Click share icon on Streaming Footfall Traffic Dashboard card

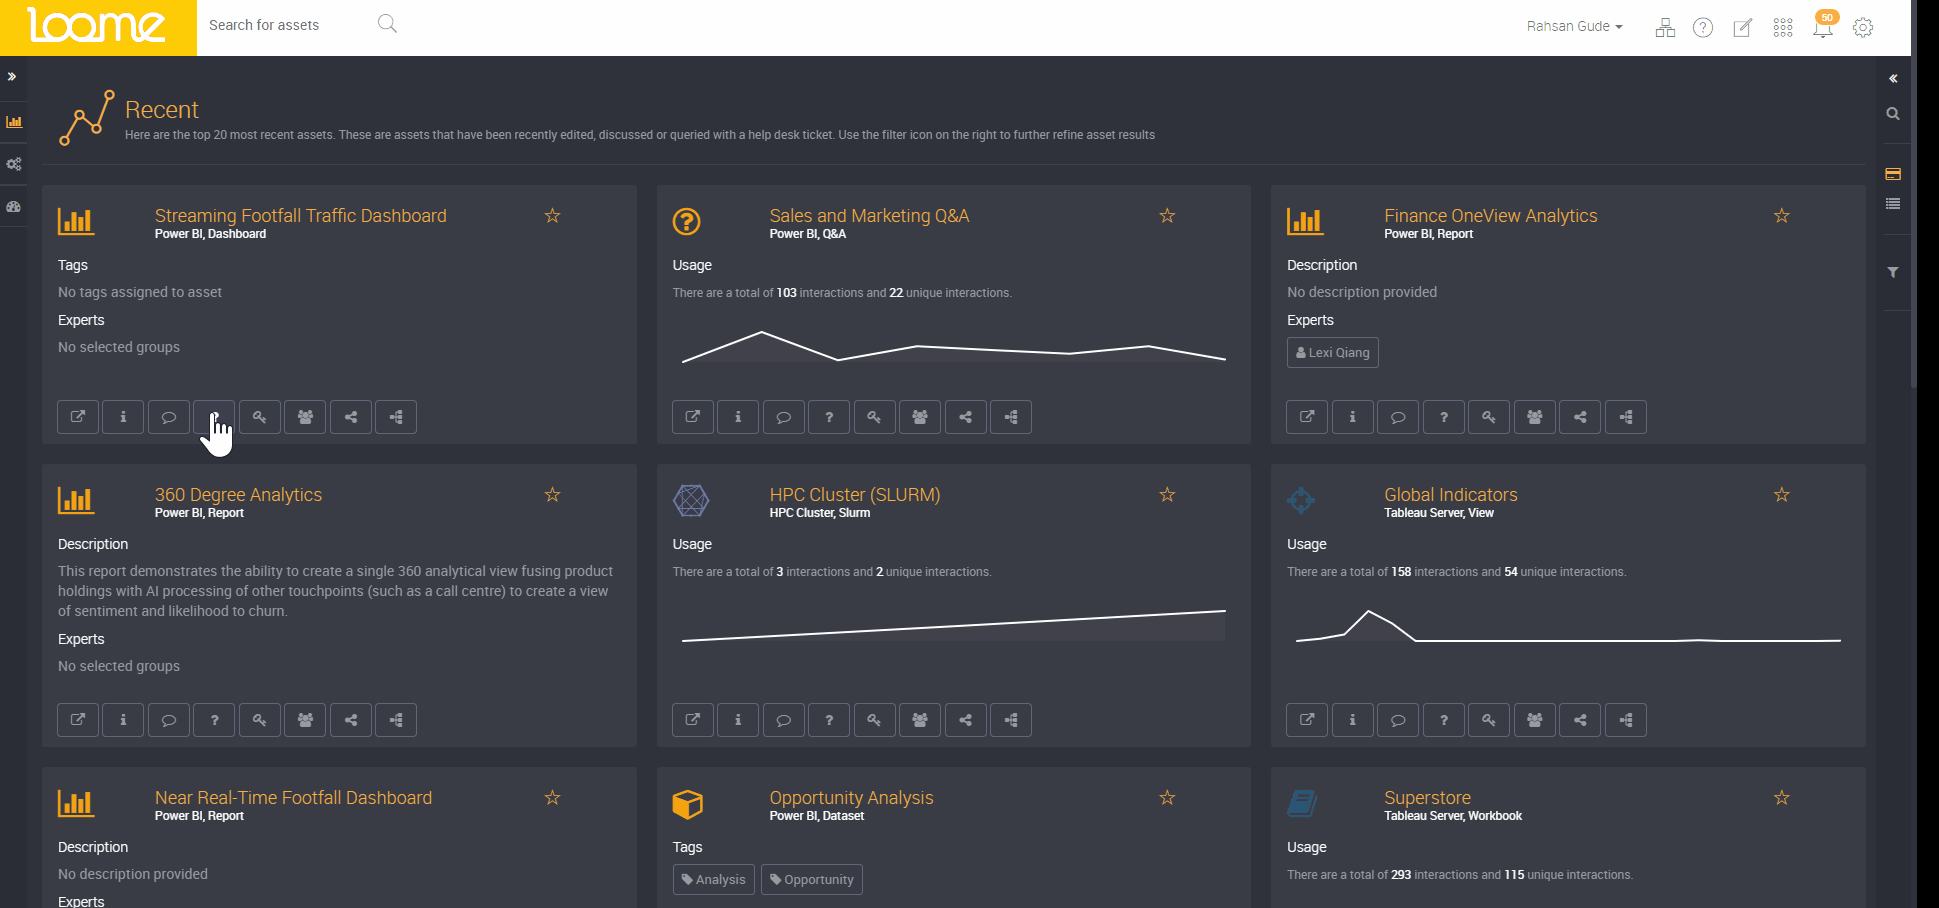(351, 417)
